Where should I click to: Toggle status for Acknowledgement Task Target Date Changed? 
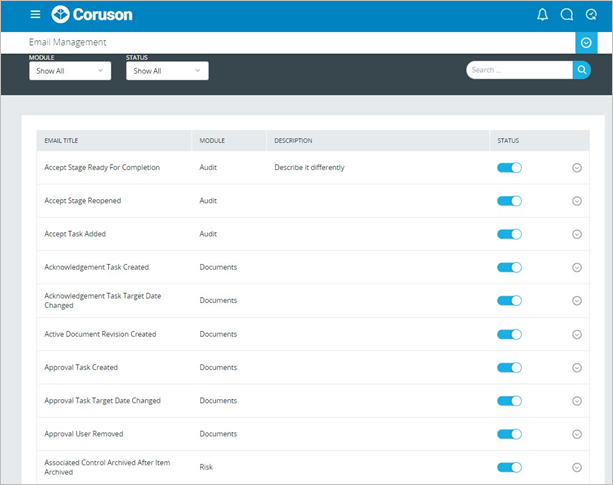(x=509, y=301)
